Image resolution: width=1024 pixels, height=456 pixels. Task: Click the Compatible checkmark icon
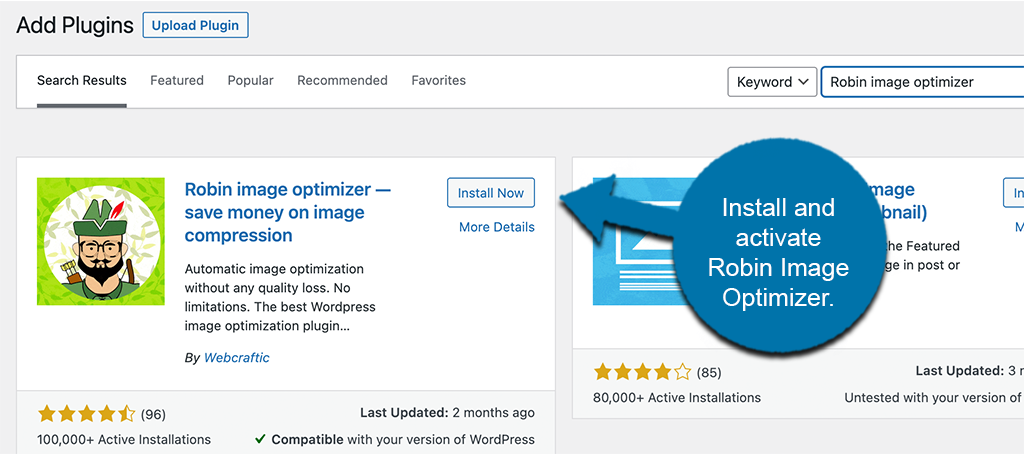[261, 439]
